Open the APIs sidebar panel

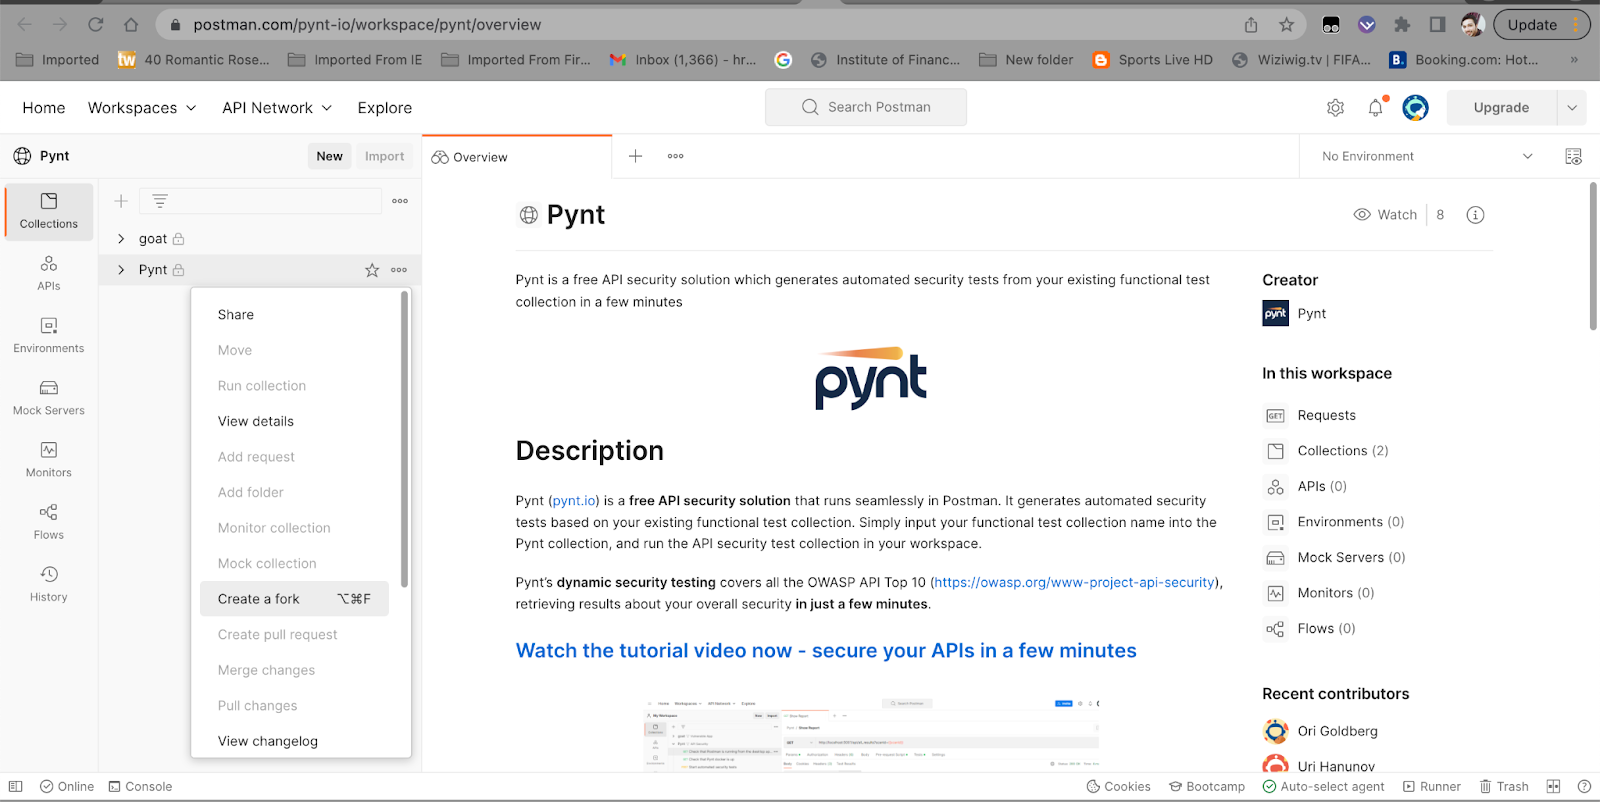49,273
